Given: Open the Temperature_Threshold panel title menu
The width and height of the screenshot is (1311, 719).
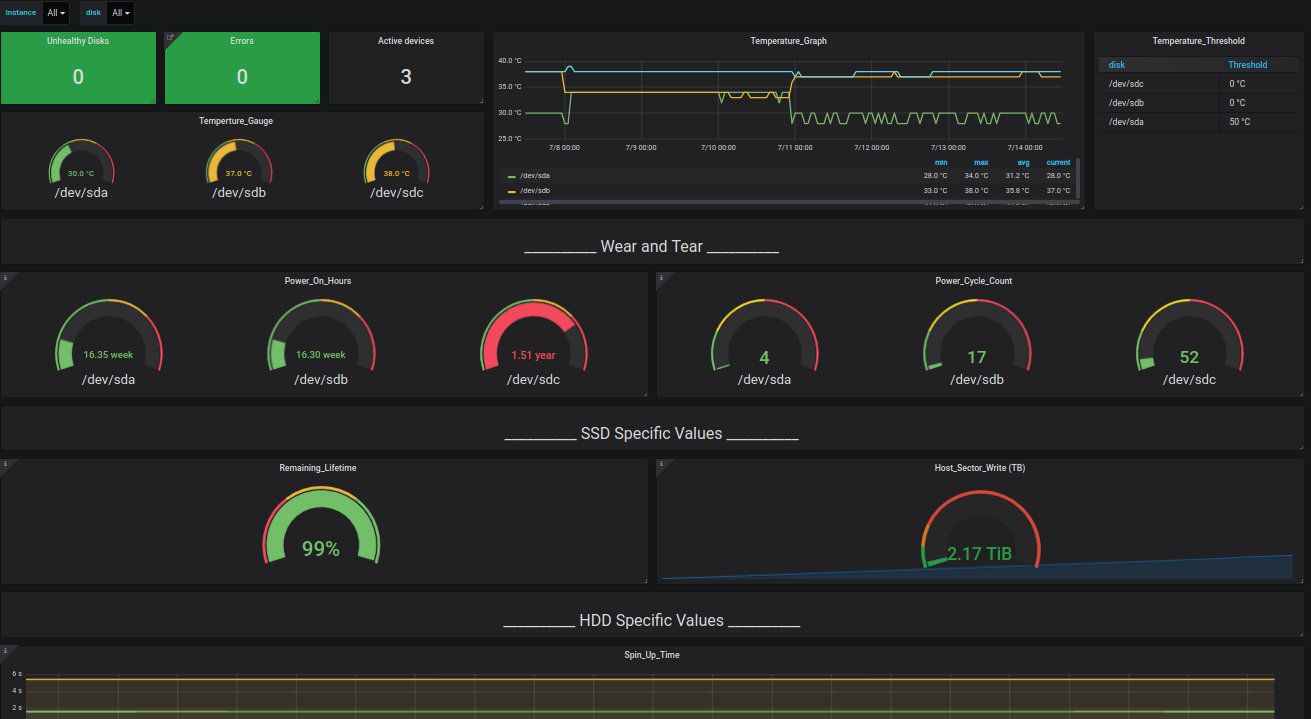Looking at the screenshot, I should tap(1199, 41).
